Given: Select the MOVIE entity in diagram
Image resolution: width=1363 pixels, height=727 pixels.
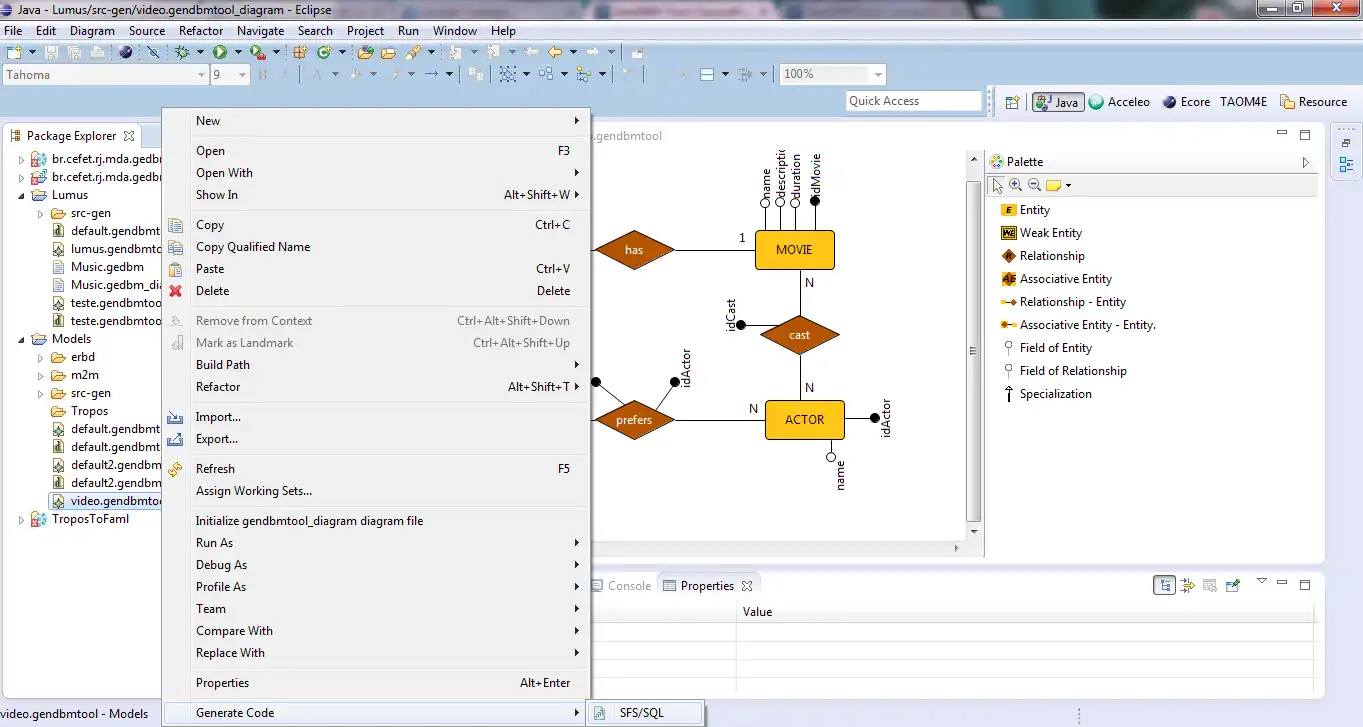Looking at the screenshot, I should pos(794,250).
